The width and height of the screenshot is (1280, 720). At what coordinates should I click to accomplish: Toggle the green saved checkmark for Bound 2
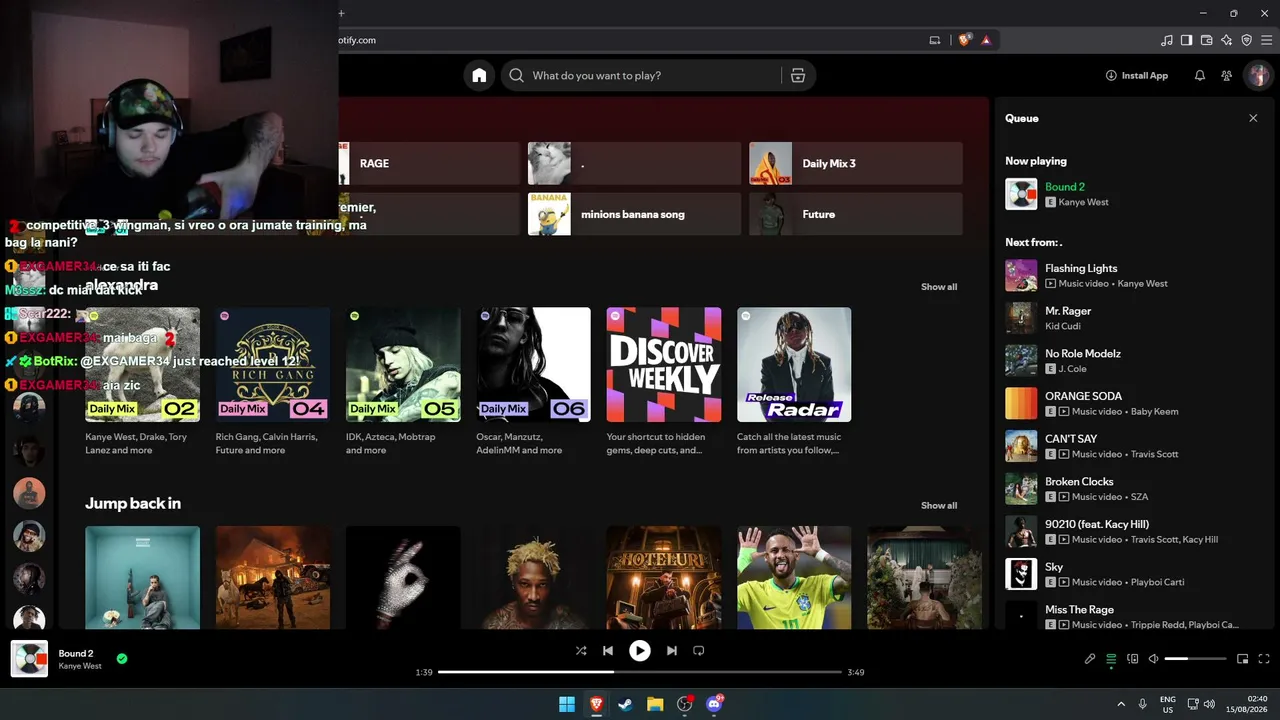[122, 659]
